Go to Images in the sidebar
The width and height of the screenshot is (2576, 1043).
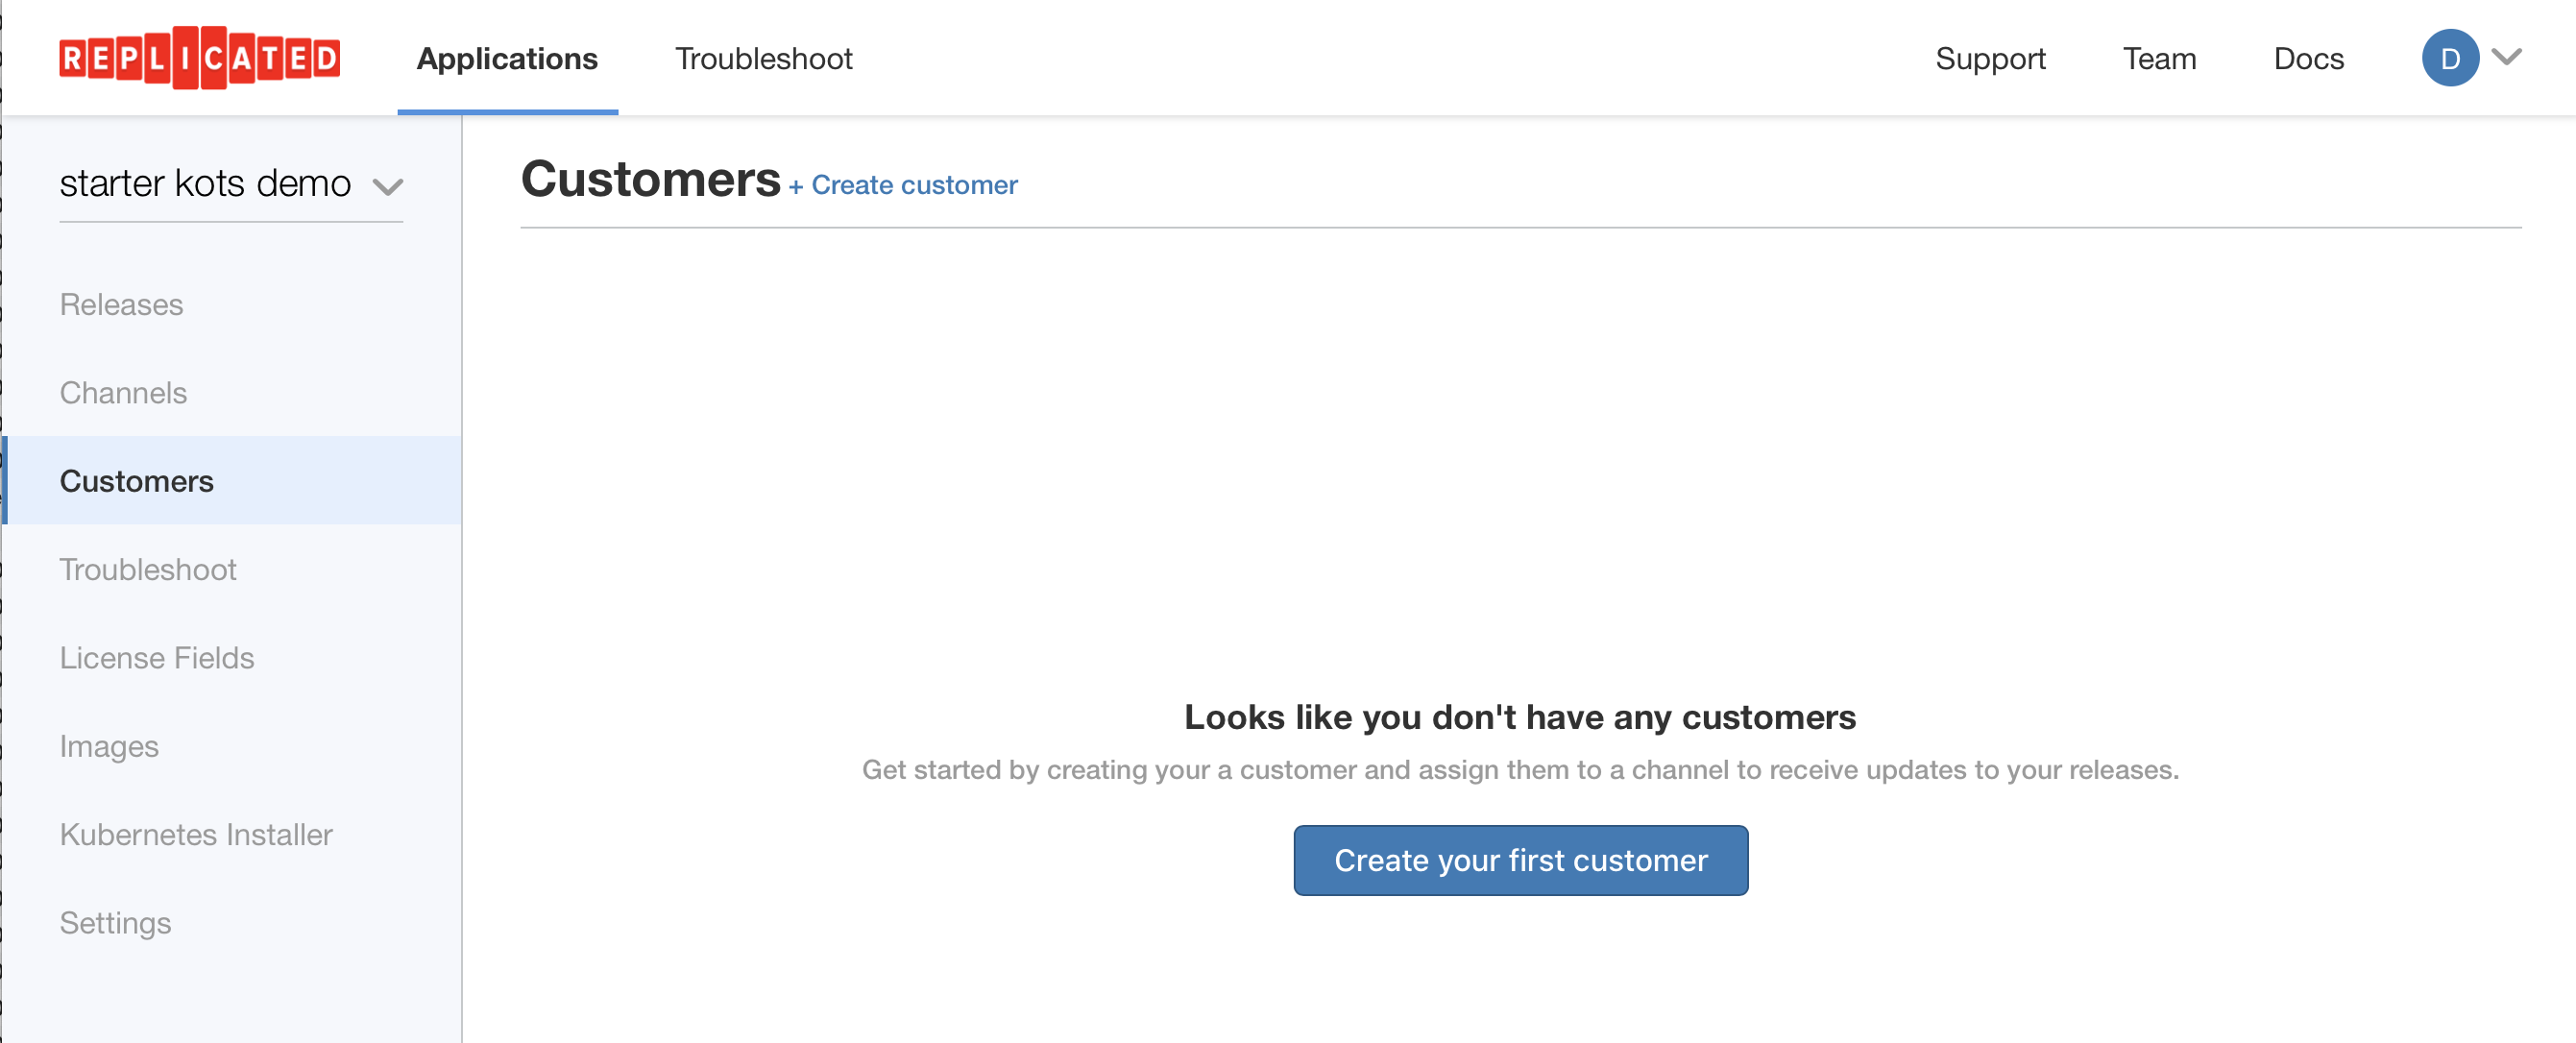point(109,746)
